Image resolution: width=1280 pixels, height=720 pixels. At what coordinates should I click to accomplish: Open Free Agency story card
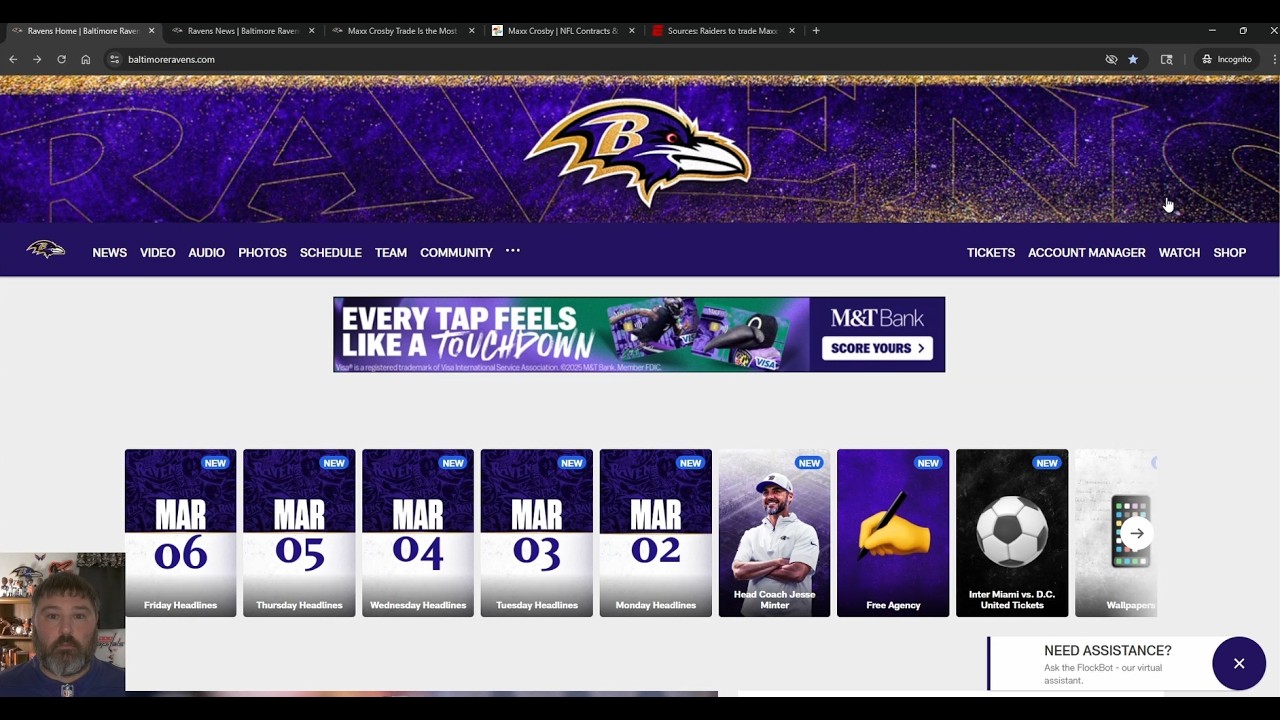pyautogui.click(x=893, y=533)
